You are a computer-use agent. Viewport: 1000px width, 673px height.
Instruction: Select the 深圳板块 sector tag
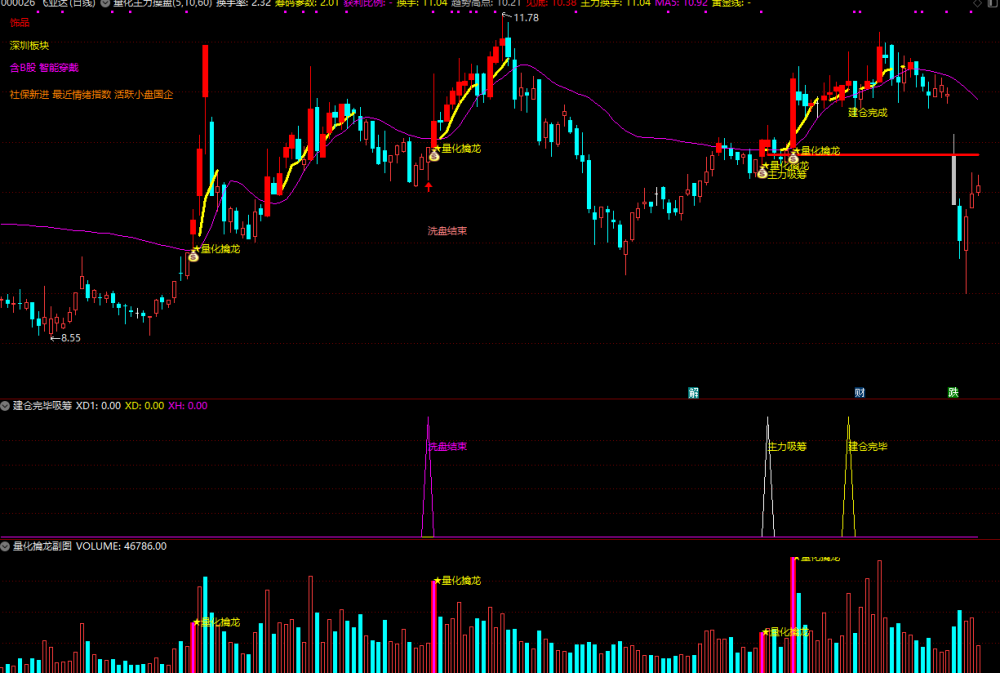pyautogui.click(x=29, y=45)
